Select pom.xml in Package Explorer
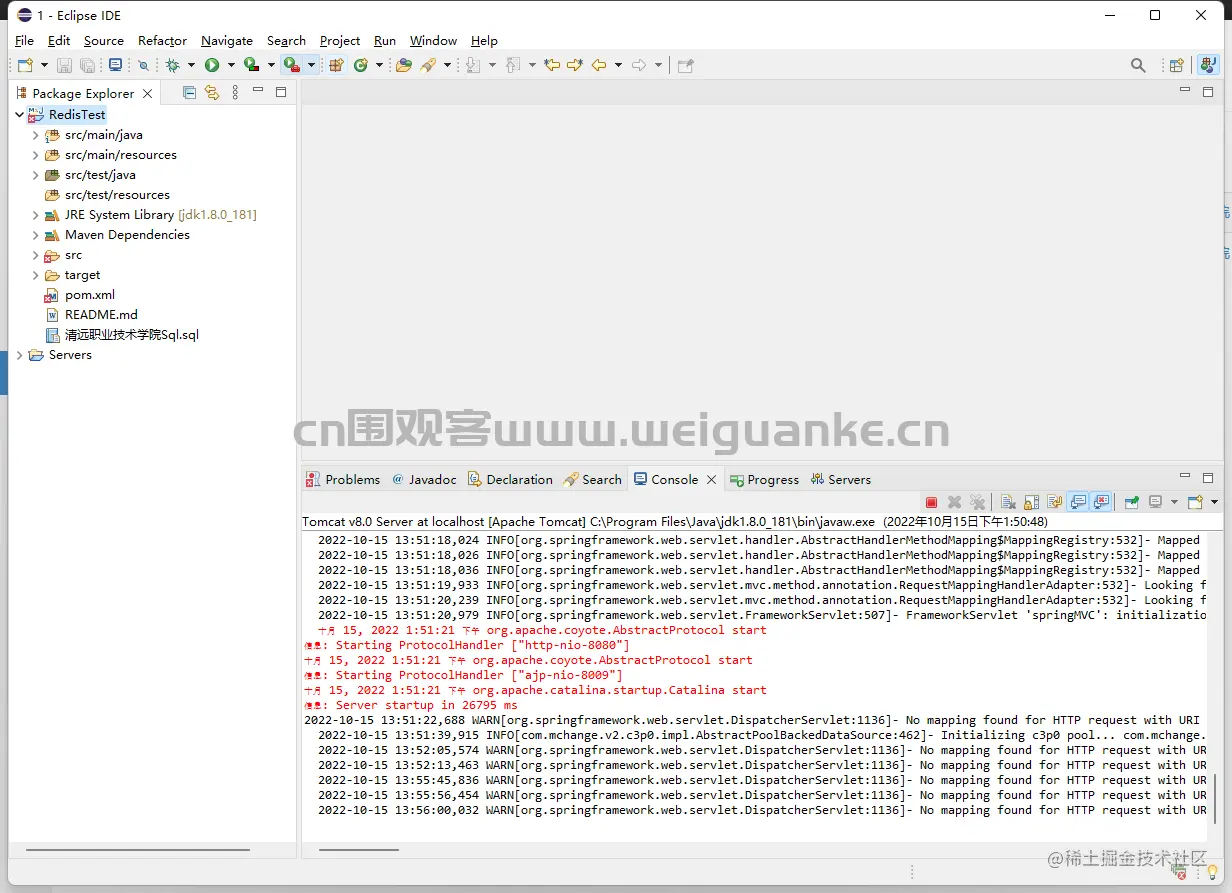Image resolution: width=1232 pixels, height=893 pixels. pyautogui.click(x=89, y=295)
